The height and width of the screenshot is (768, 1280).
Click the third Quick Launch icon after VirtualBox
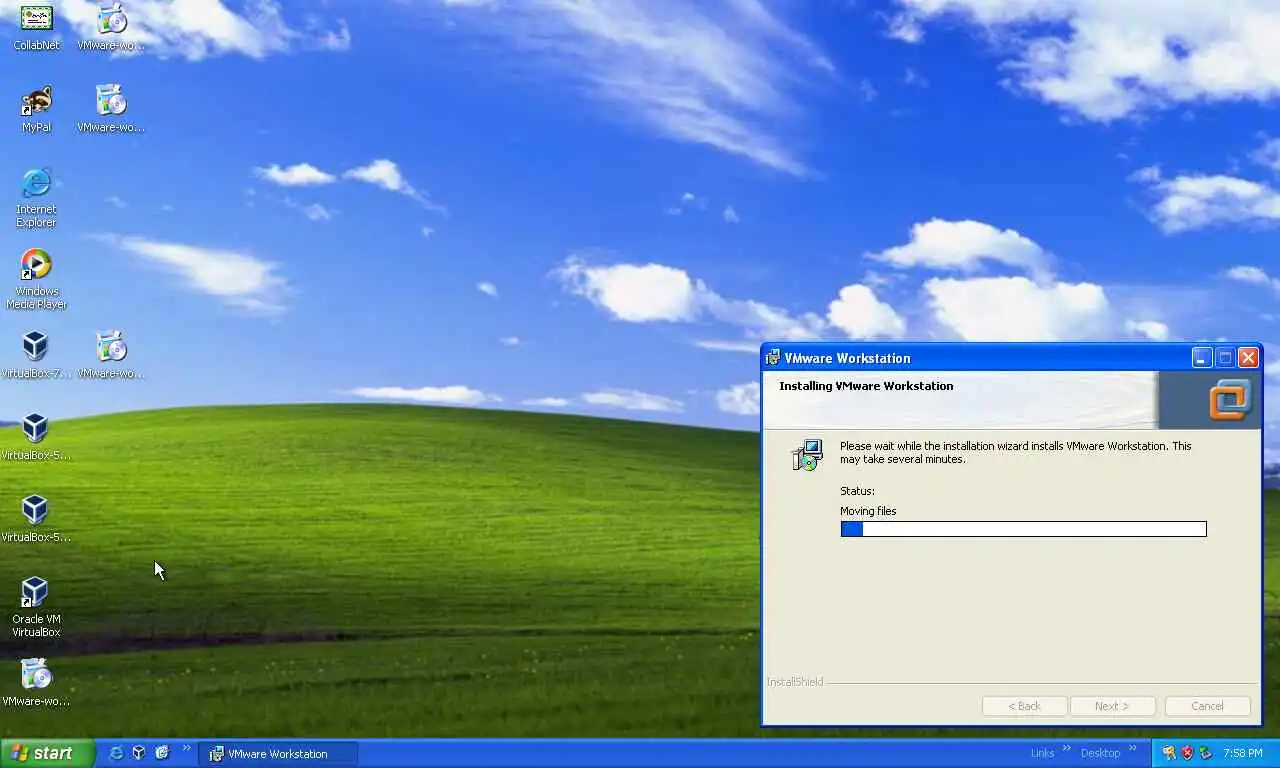pos(162,753)
